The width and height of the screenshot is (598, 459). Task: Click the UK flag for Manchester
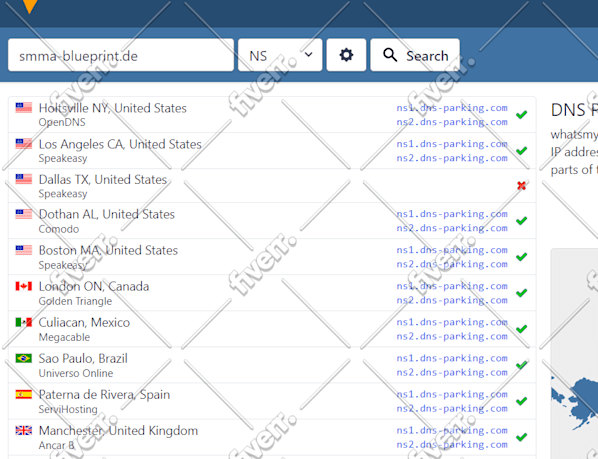tap(24, 430)
